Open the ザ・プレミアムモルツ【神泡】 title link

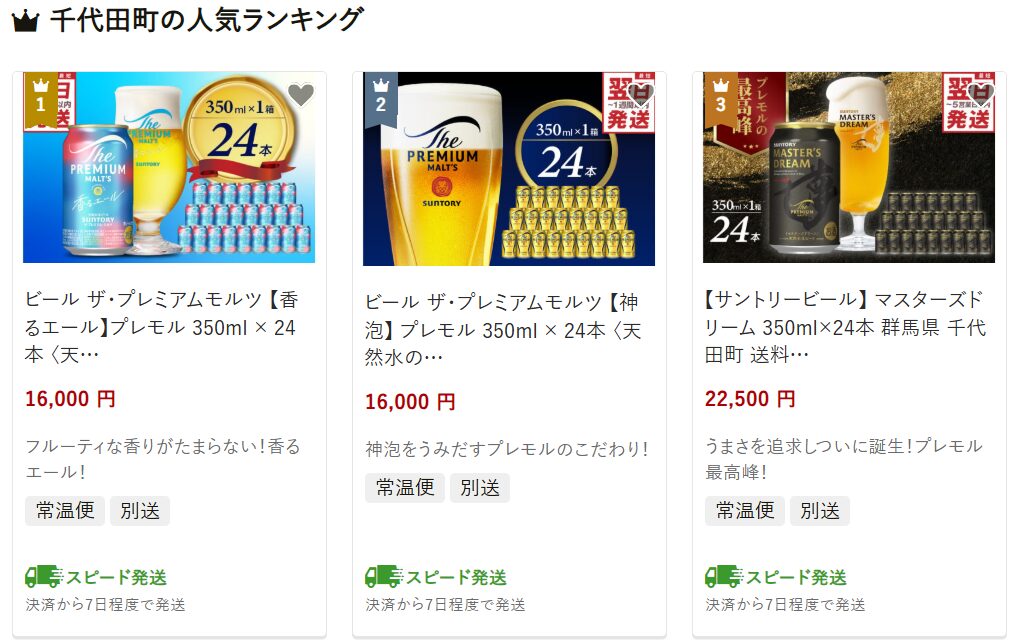502,330
